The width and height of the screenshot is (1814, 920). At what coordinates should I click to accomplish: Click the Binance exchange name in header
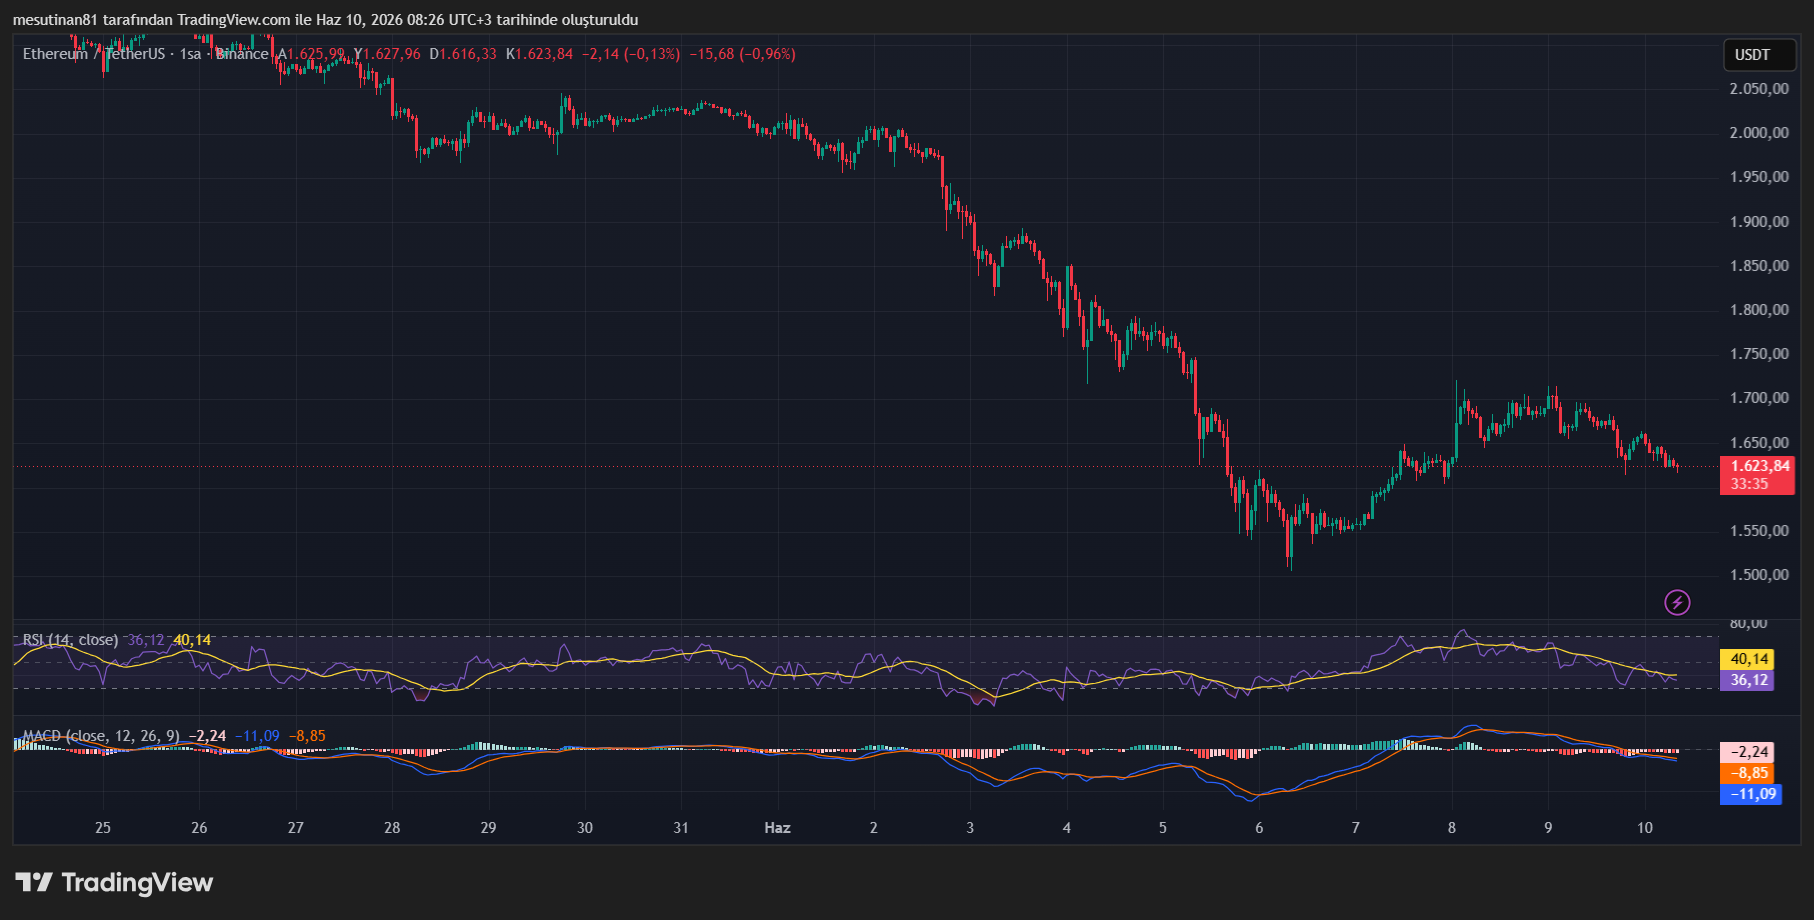242,54
